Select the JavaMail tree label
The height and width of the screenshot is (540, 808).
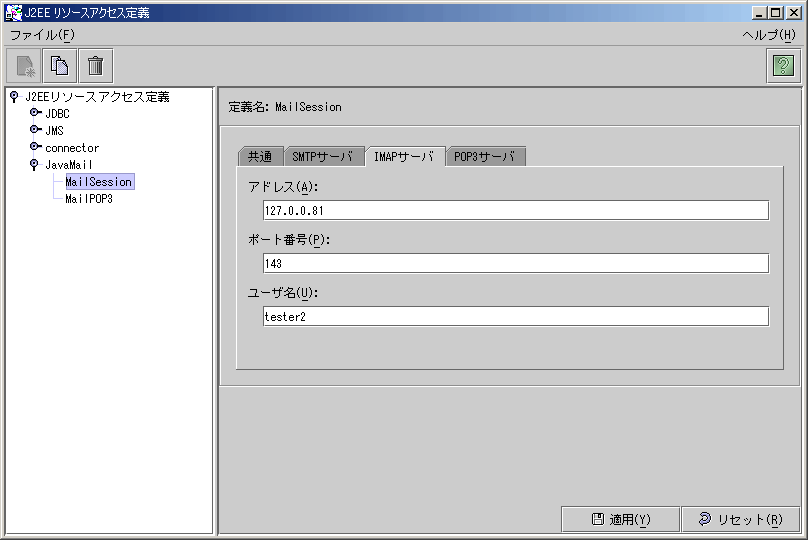pos(69,165)
